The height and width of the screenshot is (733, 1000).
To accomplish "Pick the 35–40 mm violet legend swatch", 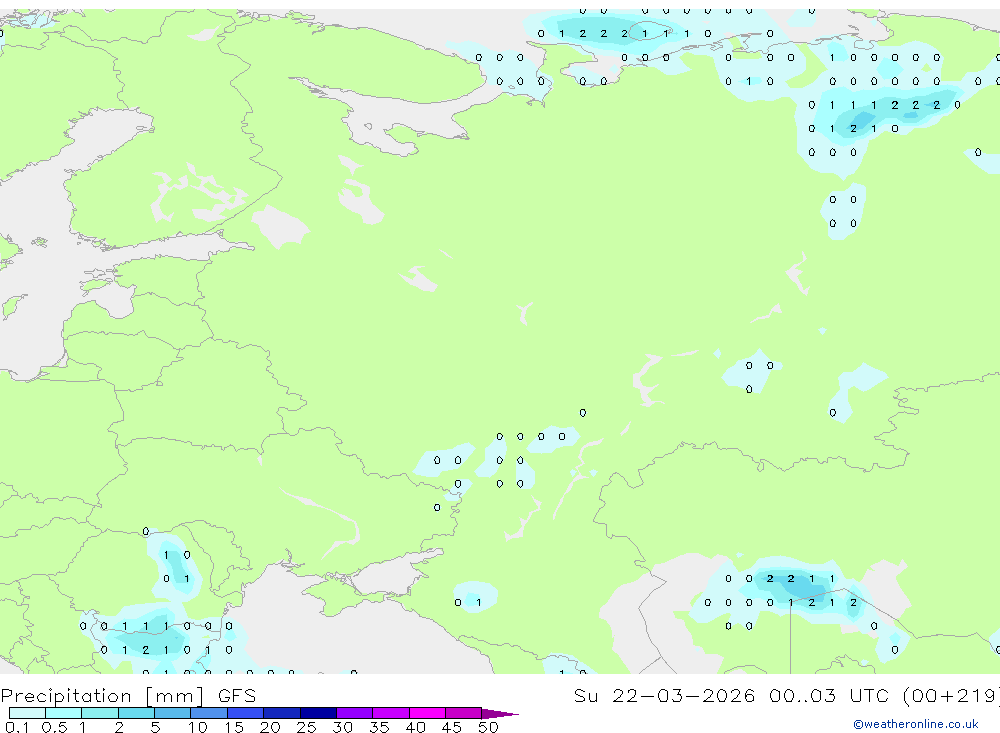I will [x=391, y=713].
